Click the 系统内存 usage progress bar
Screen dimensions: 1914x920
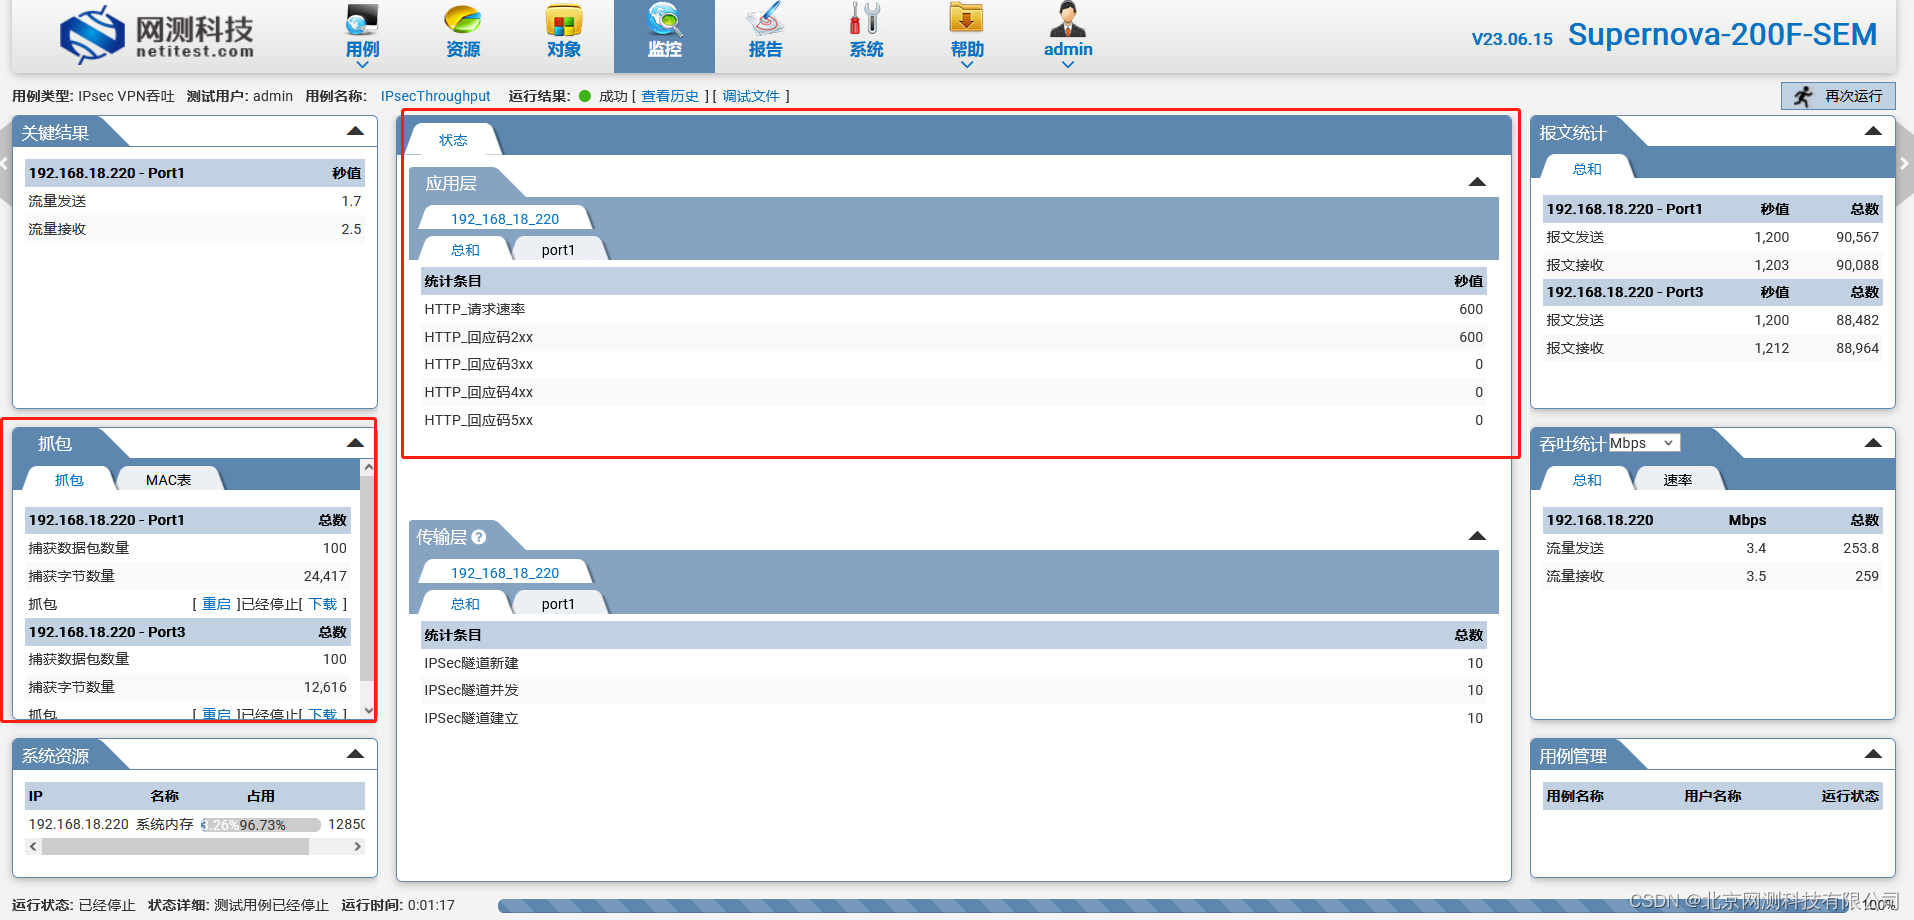(x=261, y=825)
